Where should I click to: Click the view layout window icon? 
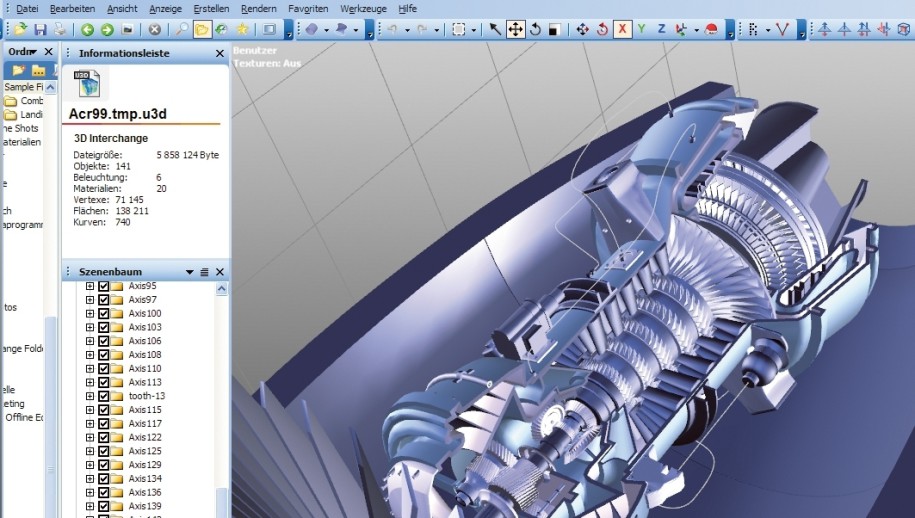pos(269,29)
